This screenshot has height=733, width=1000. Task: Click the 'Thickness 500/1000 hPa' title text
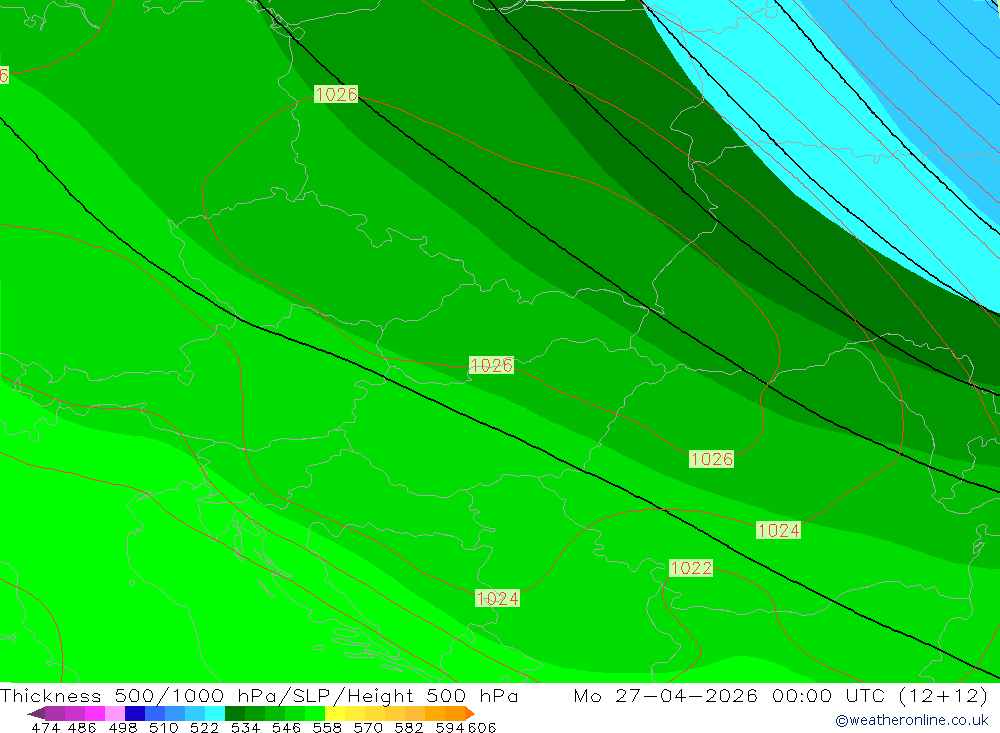[140, 695]
